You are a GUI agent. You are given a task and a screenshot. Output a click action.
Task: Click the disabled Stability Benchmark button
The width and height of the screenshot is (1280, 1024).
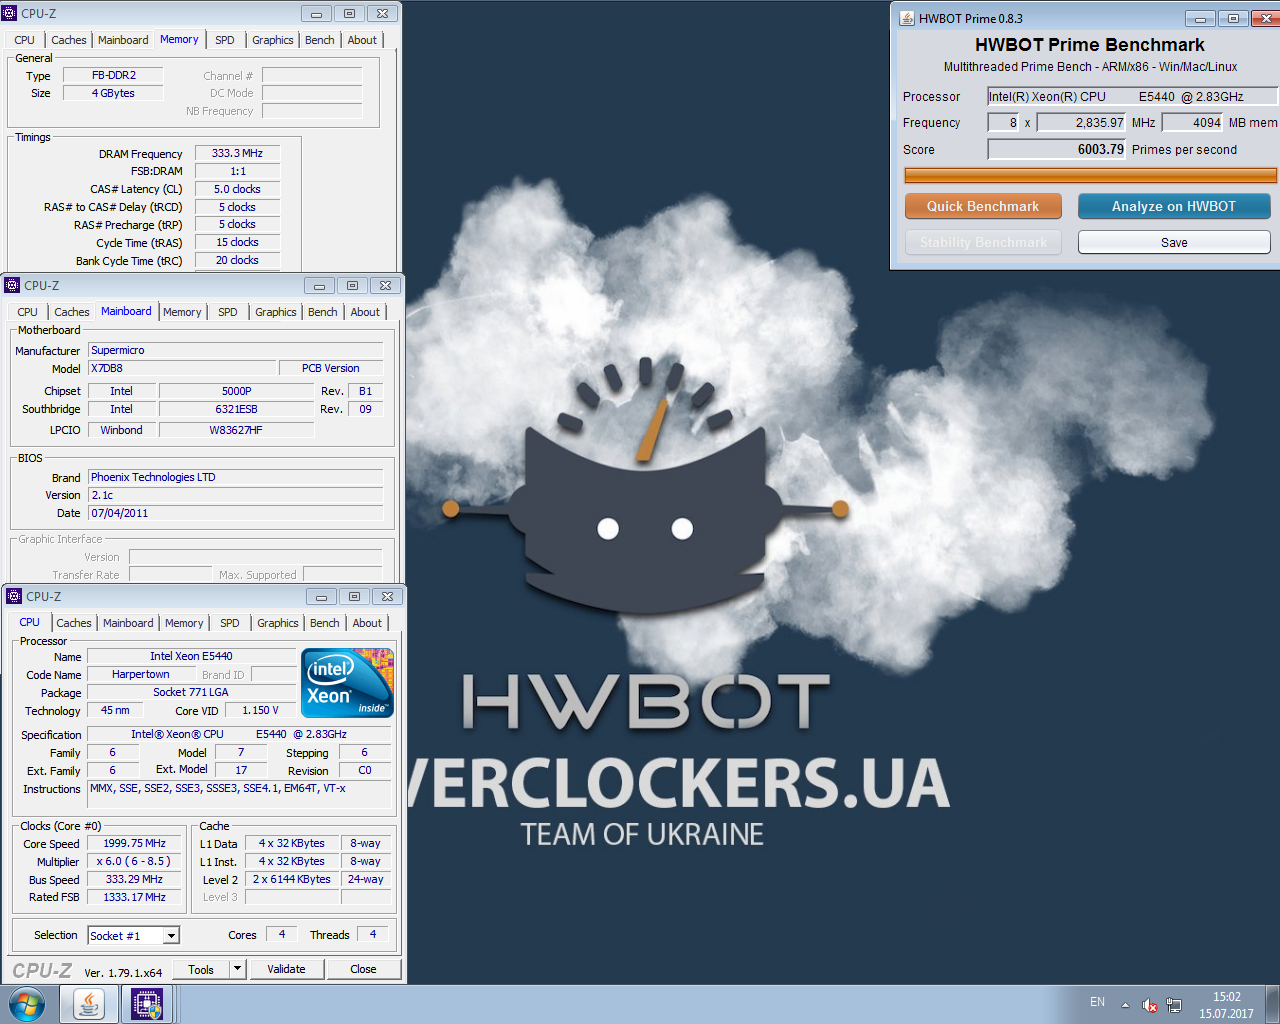983,242
